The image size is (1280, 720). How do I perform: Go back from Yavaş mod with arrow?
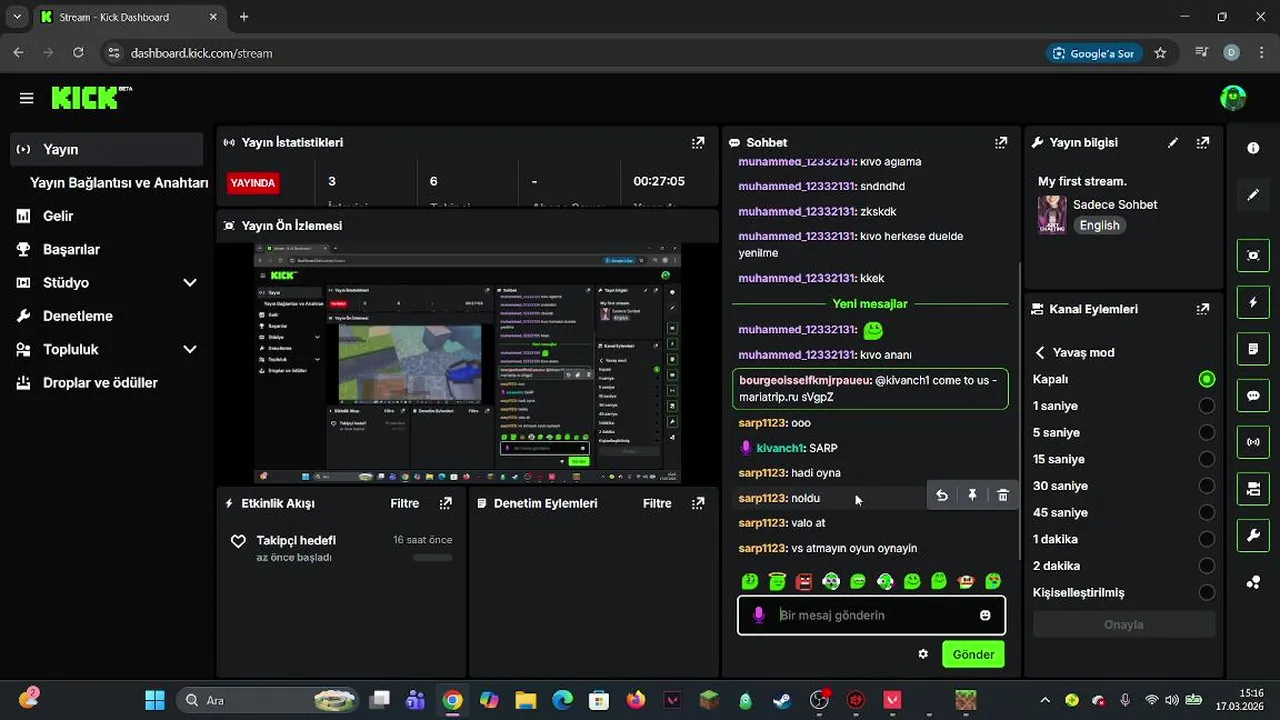click(1040, 353)
